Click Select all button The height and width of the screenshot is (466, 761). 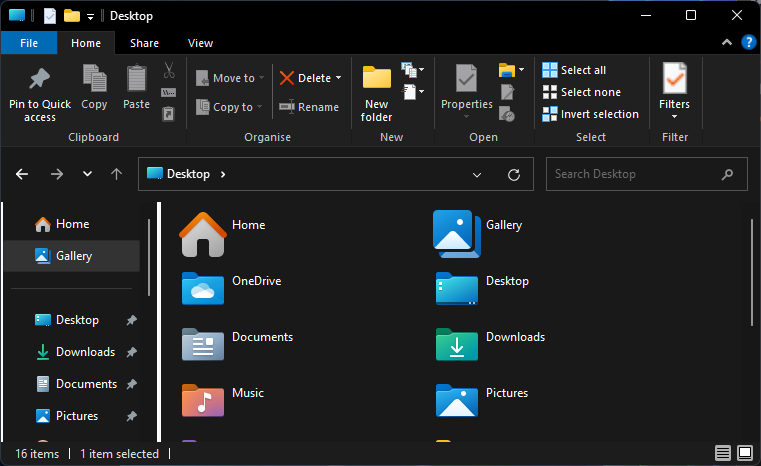(574, 70)
